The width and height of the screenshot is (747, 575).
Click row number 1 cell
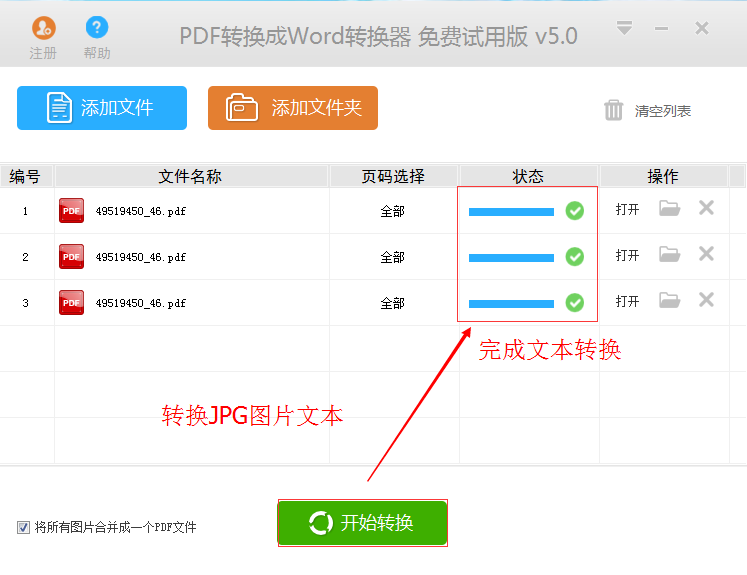pyautogui.click(x=26, y=211)
